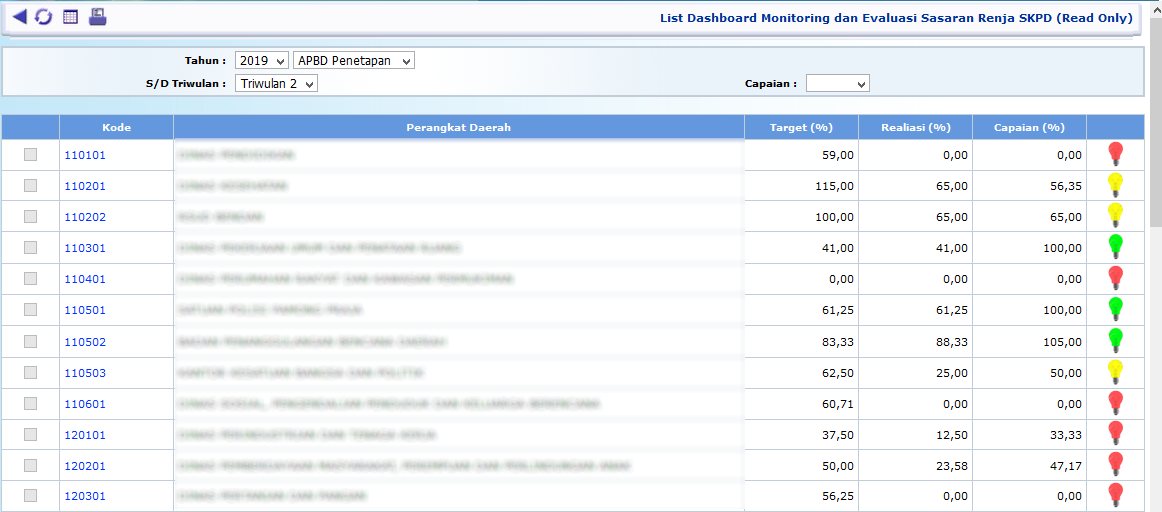Select the checkbox for row 110502
The image size is (1162, 512).
(x=30, y=341)
